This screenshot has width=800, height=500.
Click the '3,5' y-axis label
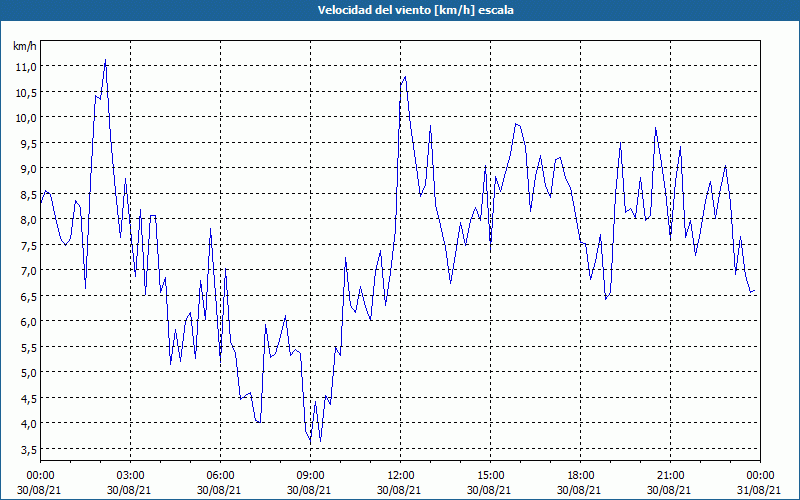click(x=28, y=449)
